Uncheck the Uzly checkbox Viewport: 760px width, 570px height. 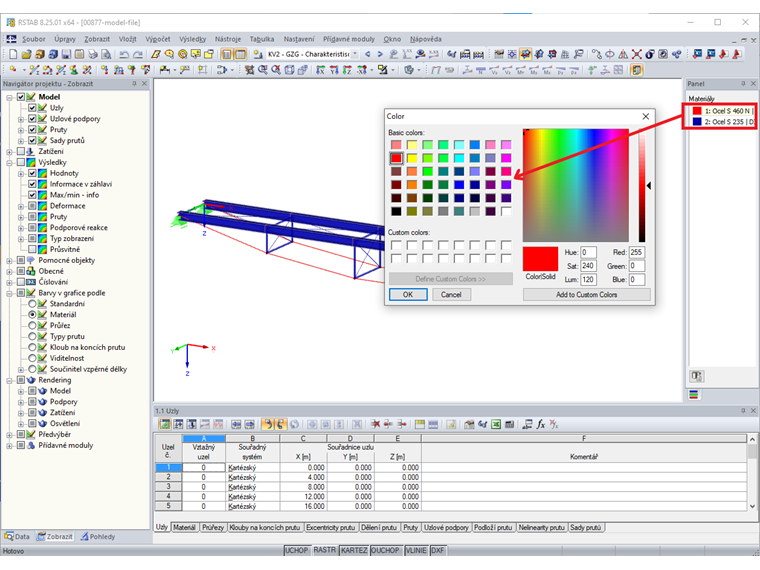32,108
